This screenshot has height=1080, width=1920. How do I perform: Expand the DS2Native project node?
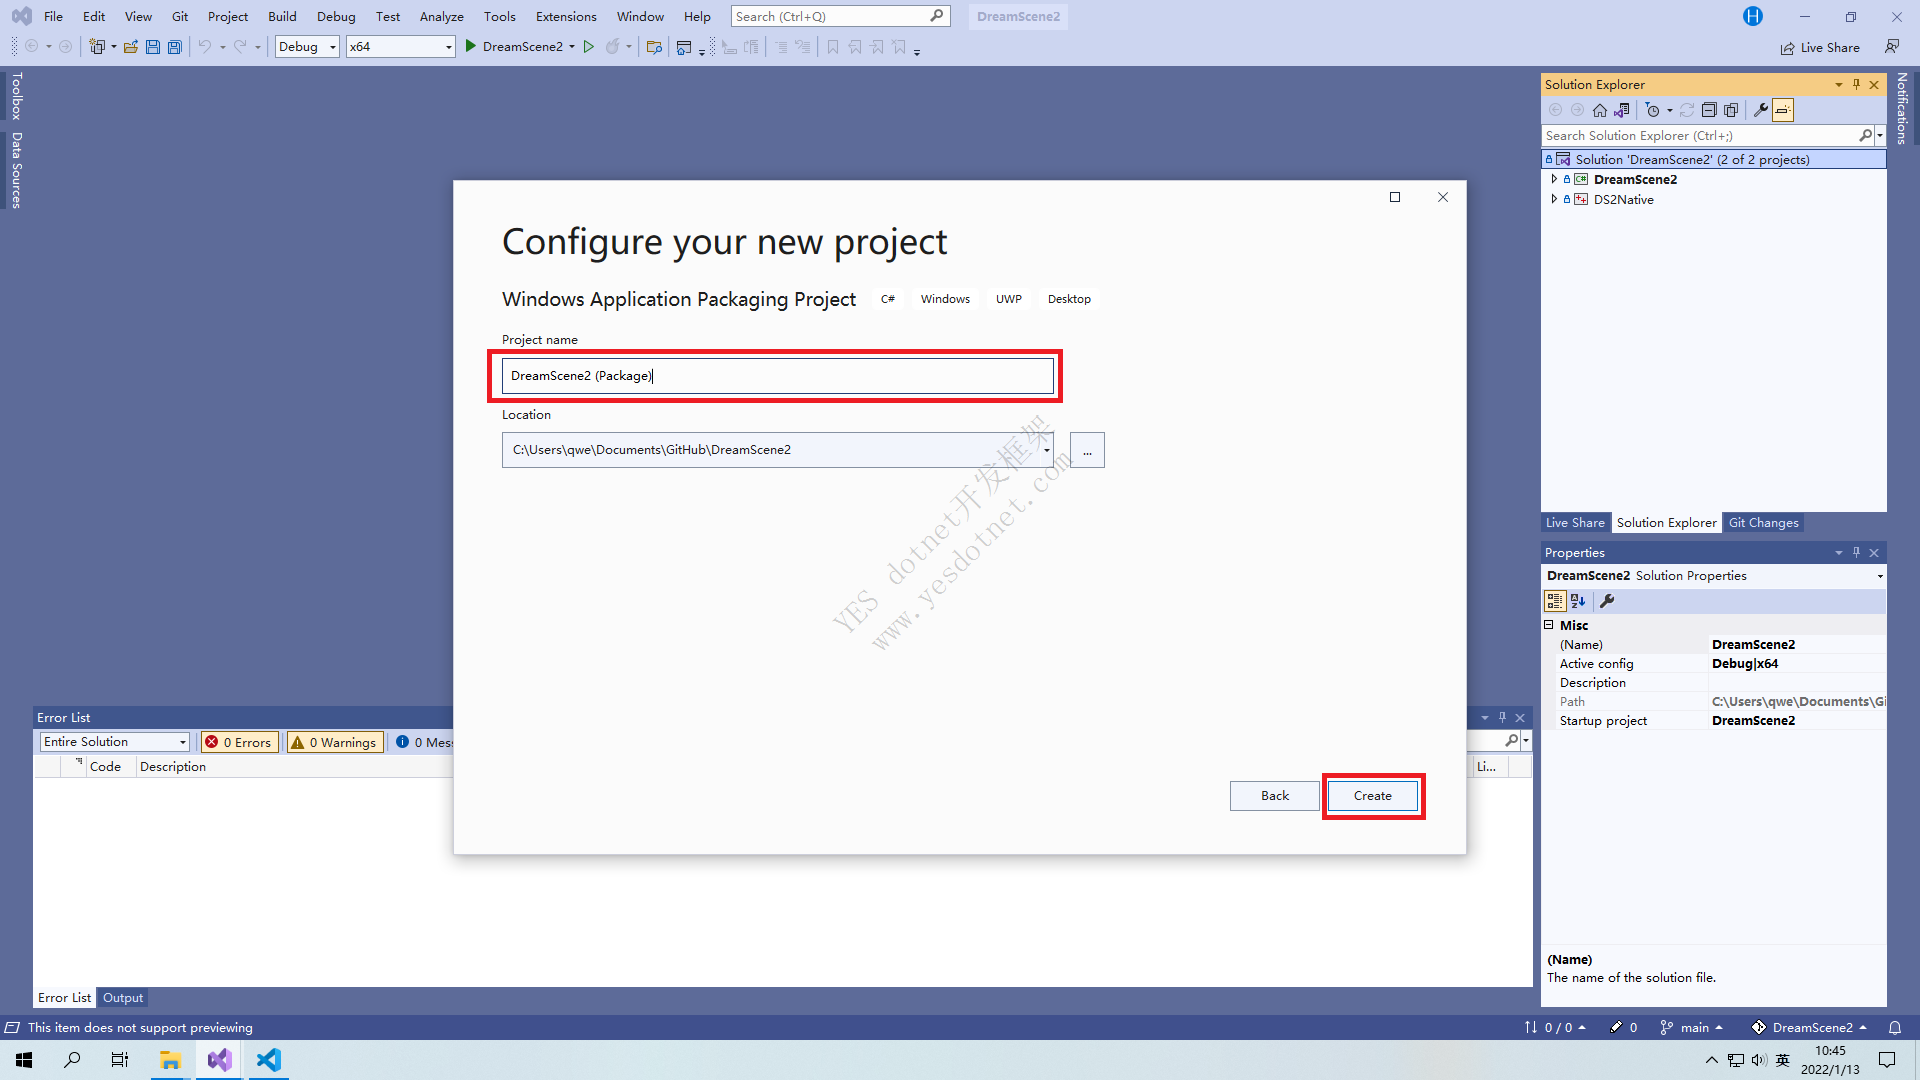pyautogui.click(x=1553, y=200)
